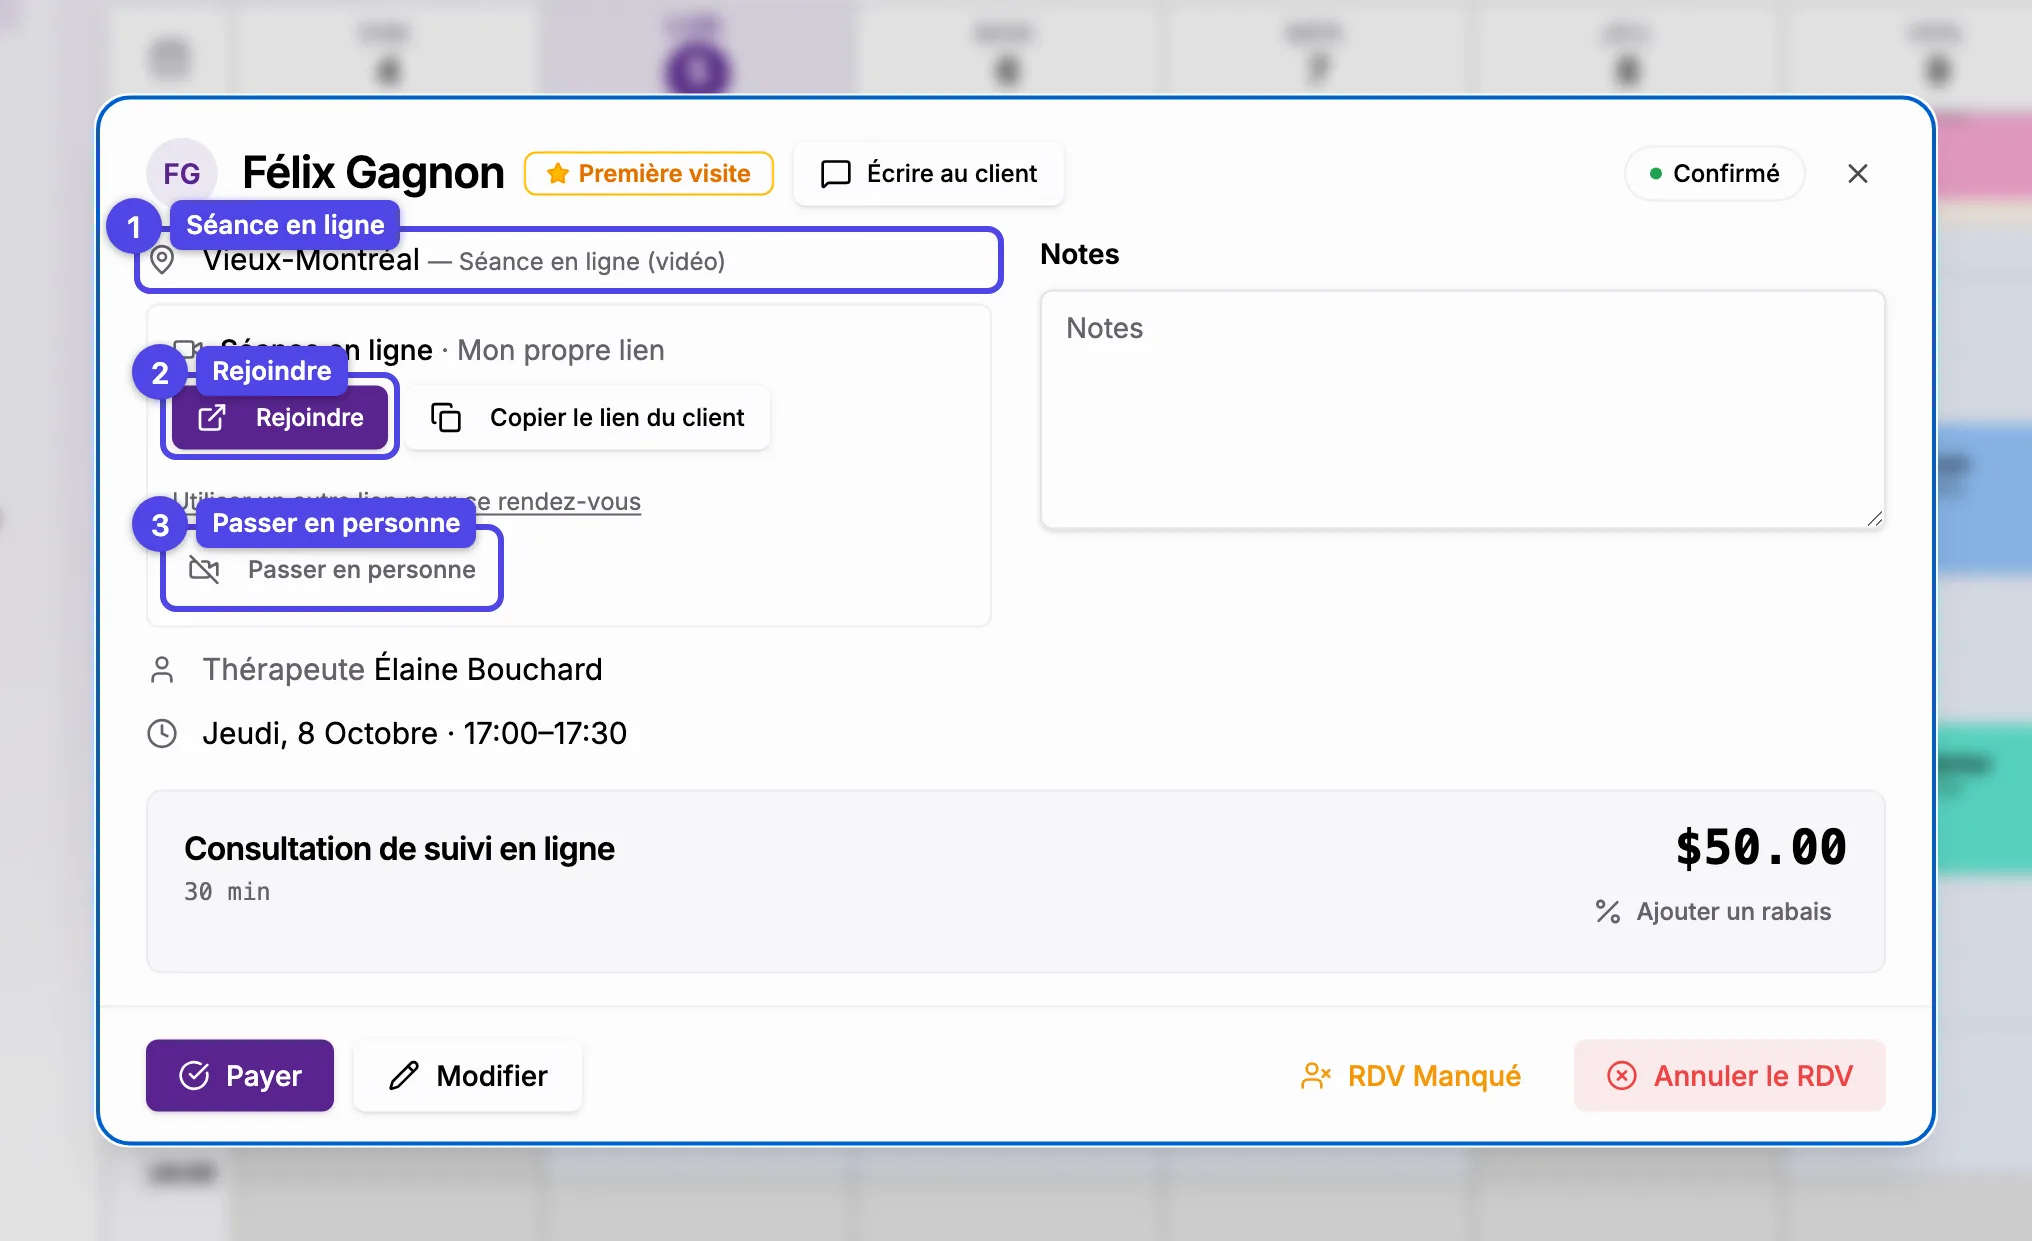This screenshot has height=1241, width=2032.
Task: Open the link to use another meeting link
Action: click(407, 501)
